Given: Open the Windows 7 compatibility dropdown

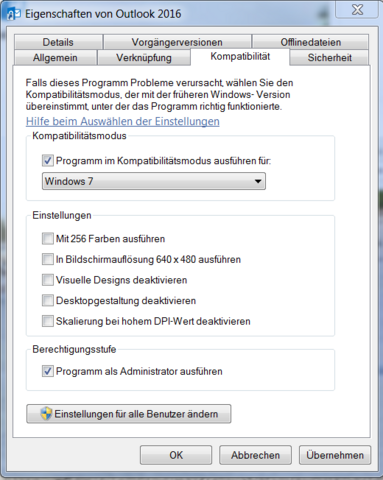Looking at the screenshot, I should (x=154, y=181).
